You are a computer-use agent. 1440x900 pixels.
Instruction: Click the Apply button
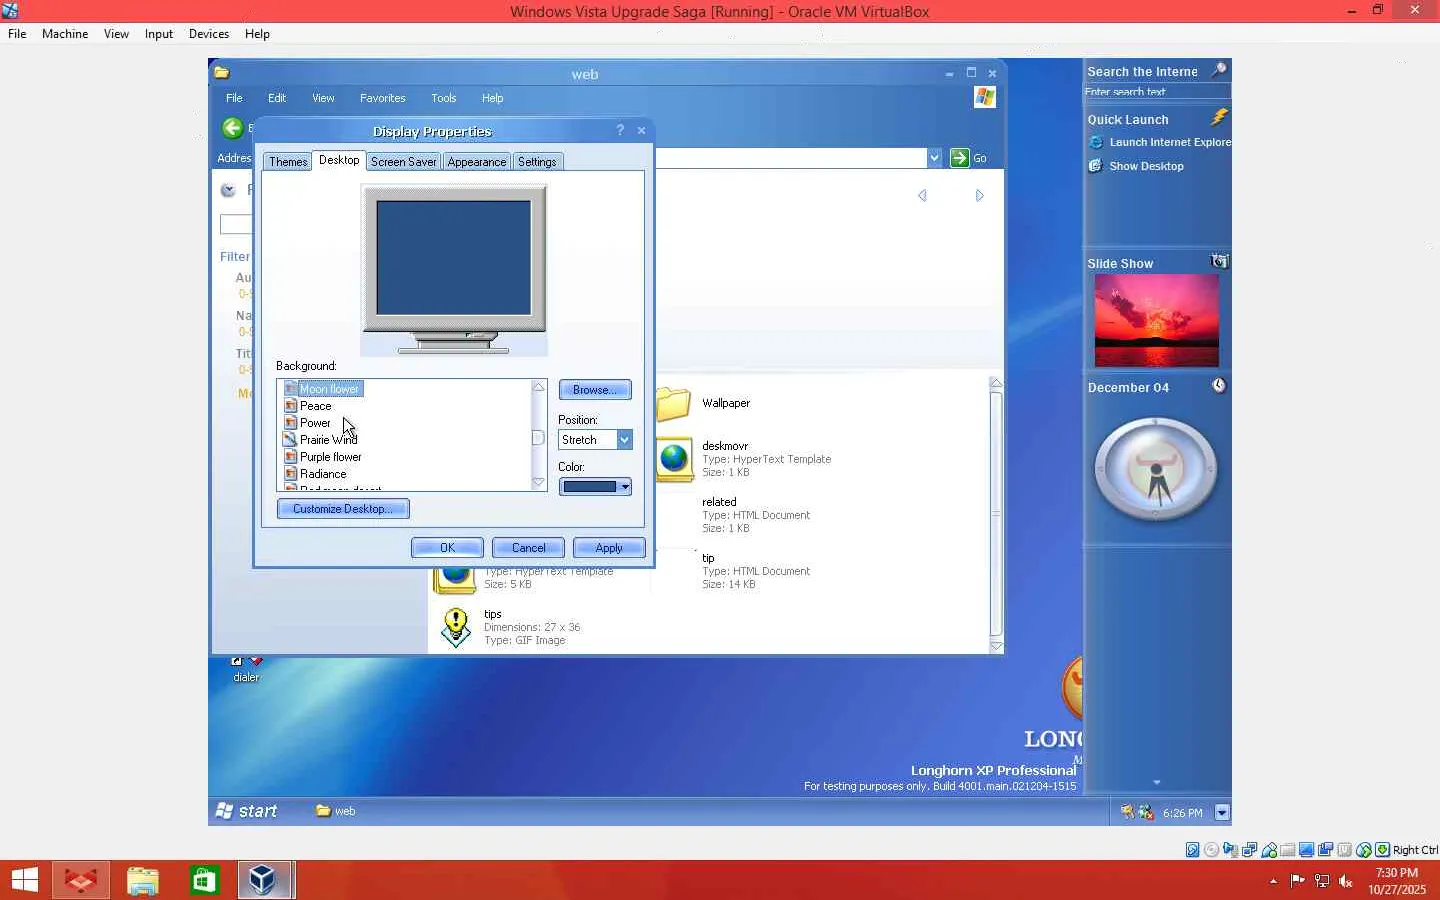(x=609, y=548)
